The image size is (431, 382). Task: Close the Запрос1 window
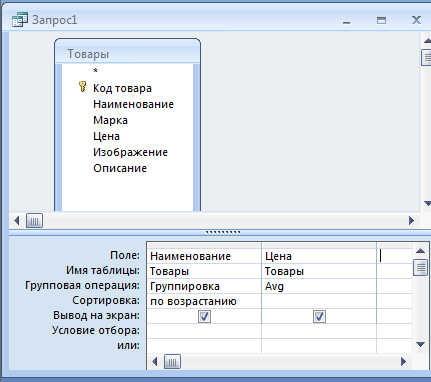(x=416, y=20)
